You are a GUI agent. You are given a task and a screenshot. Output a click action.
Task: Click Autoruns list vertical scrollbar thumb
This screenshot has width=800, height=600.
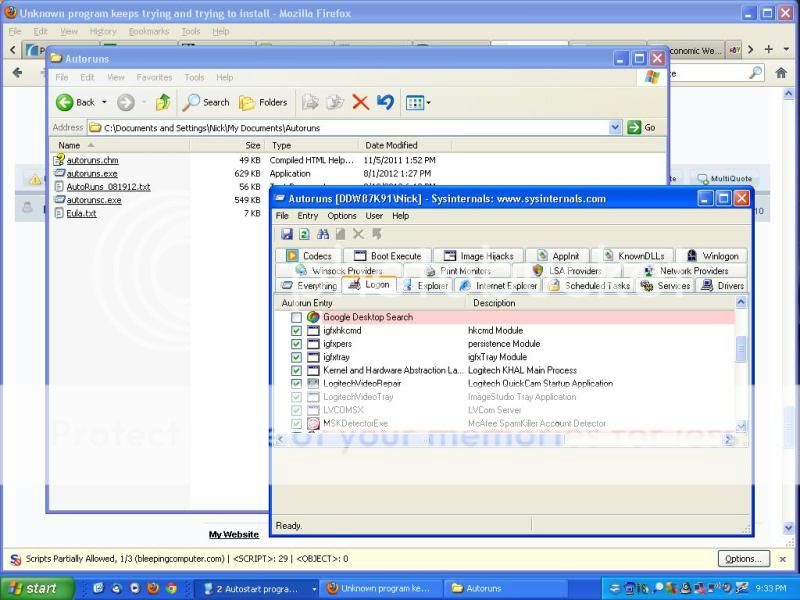(741, 349)
